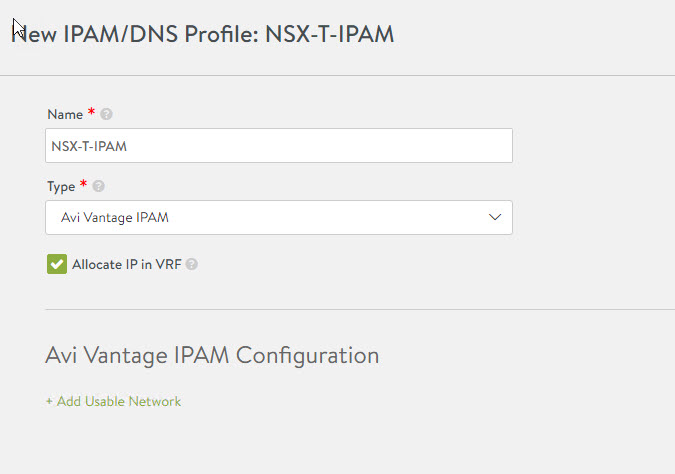Click the red asterisk next to Type
Screen dimensions: 675x474
point(83,185)
